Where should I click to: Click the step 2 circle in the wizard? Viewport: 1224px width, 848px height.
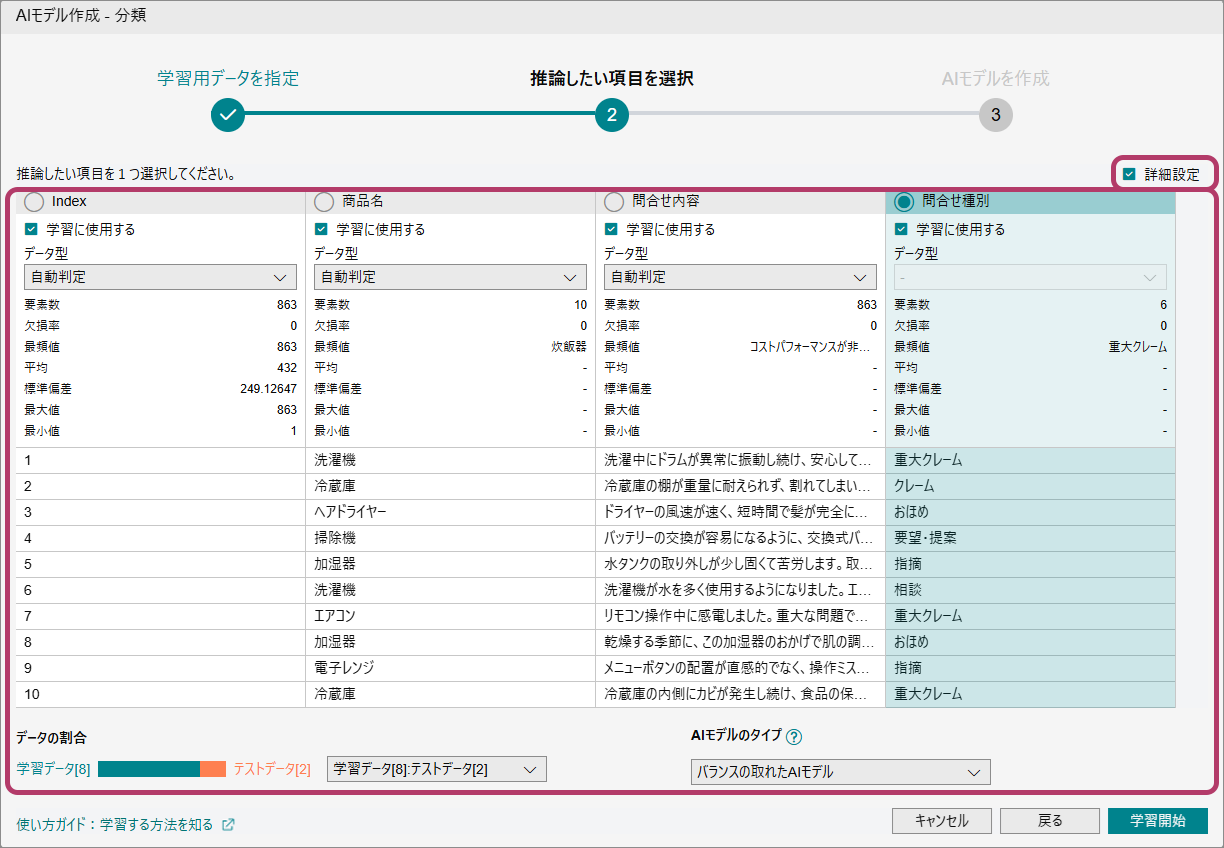click(612, 114)
